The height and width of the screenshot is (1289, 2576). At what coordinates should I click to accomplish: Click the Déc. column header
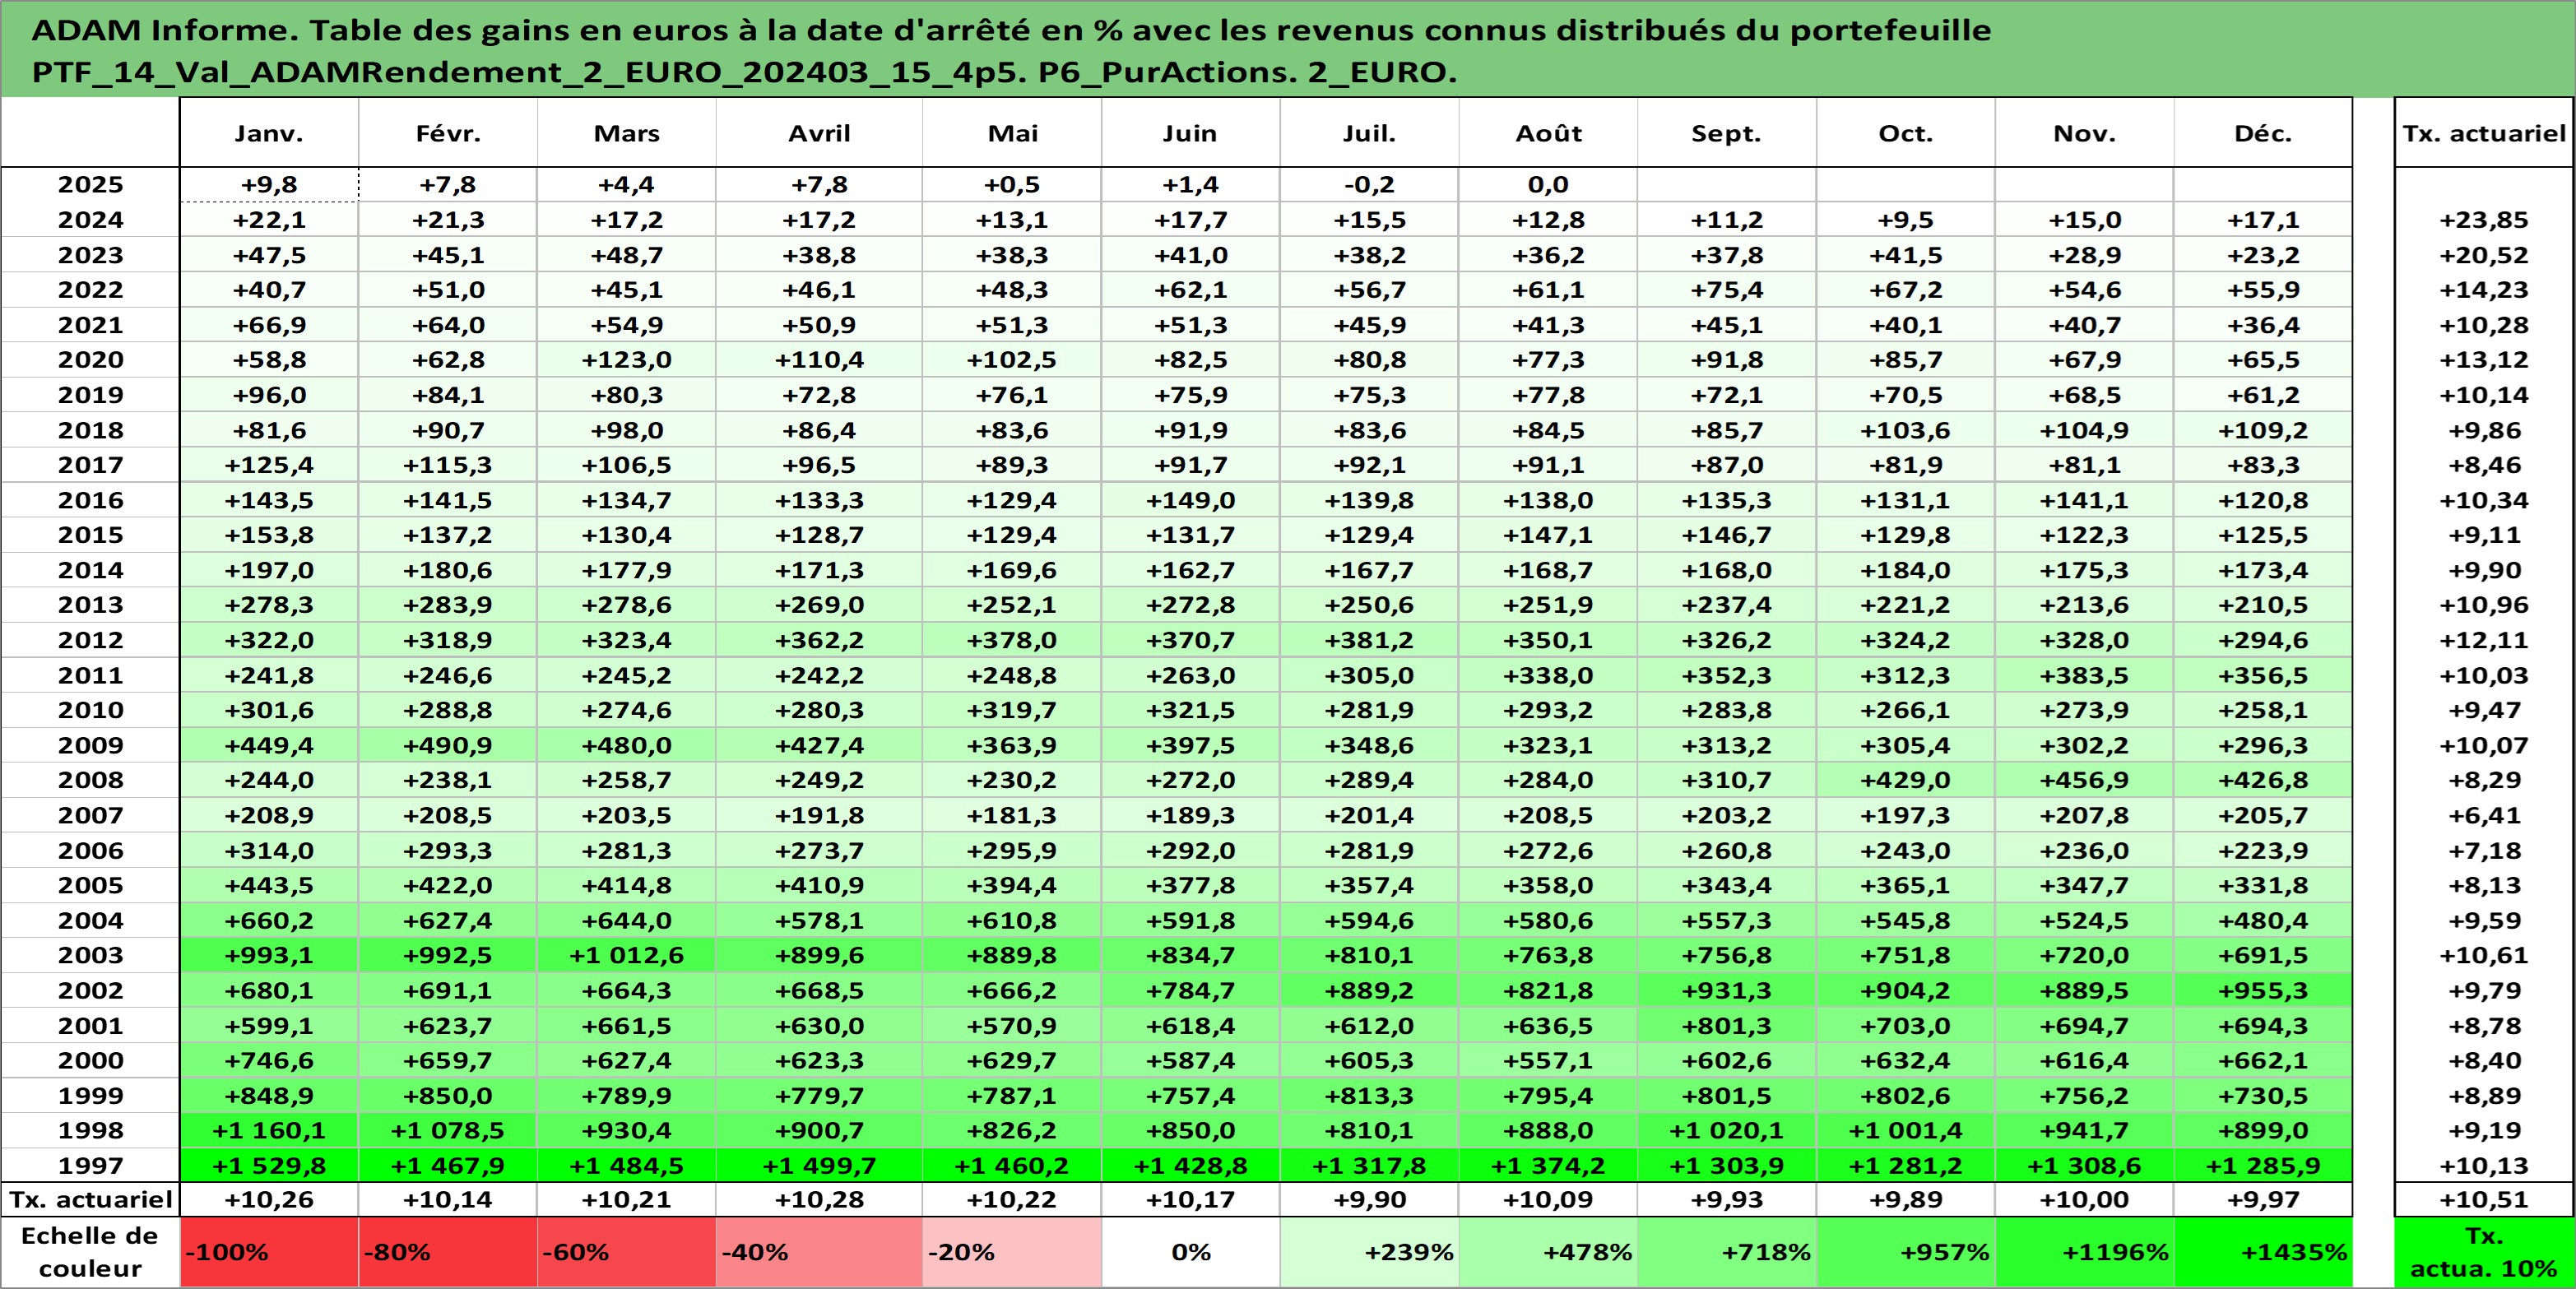tap(2263, 133)
